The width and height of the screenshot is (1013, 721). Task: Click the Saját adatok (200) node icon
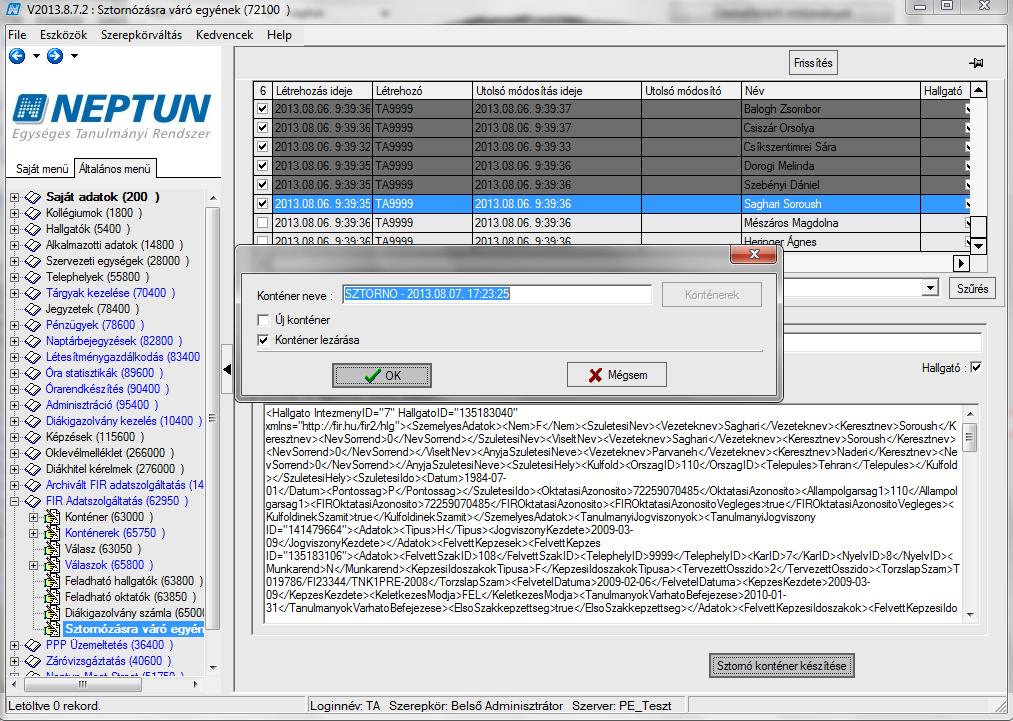[x=33, y=197]
